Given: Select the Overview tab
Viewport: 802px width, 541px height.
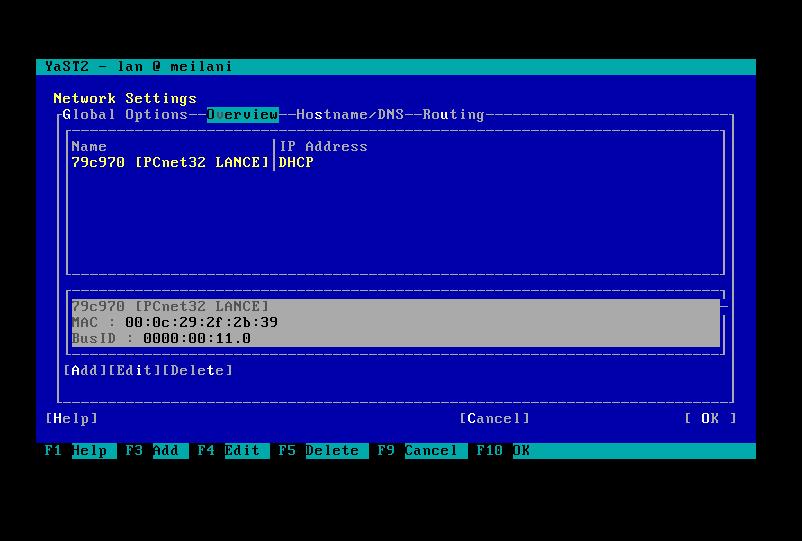Looking at the screenshot, I should click(x=242, y=115).
